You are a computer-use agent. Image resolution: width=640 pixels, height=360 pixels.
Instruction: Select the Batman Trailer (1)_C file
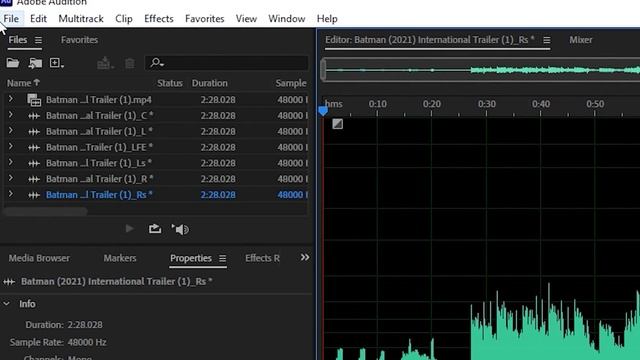click(100, 116)
